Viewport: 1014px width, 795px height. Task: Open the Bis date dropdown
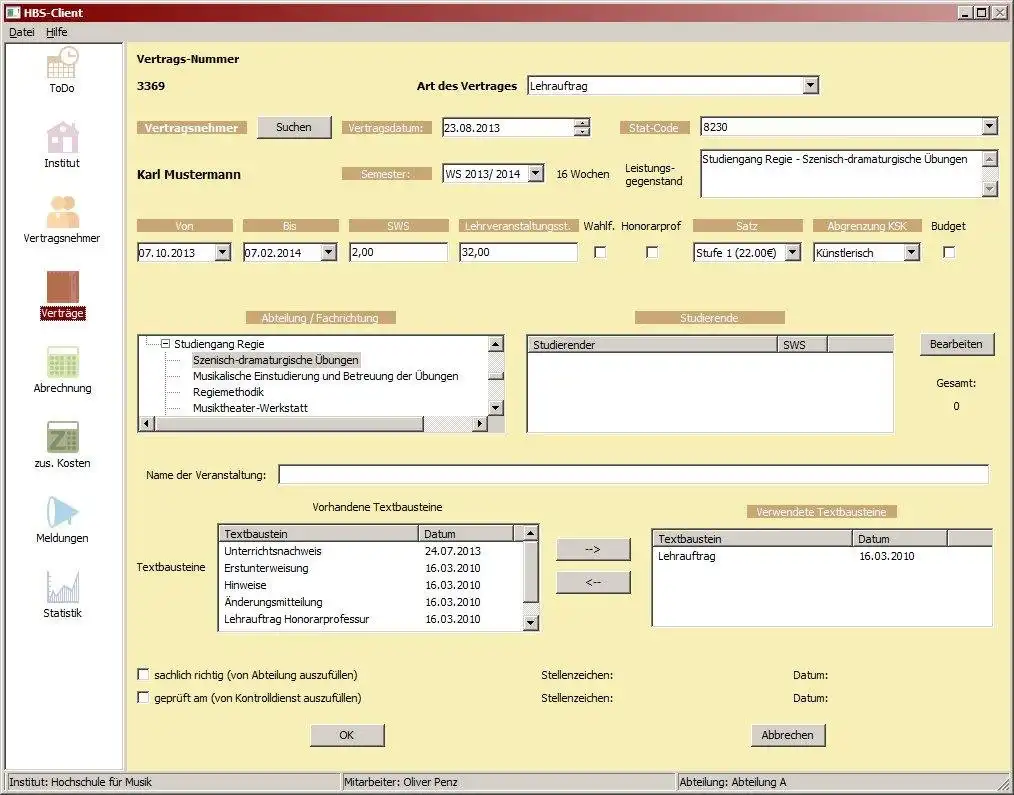[329, 252]
